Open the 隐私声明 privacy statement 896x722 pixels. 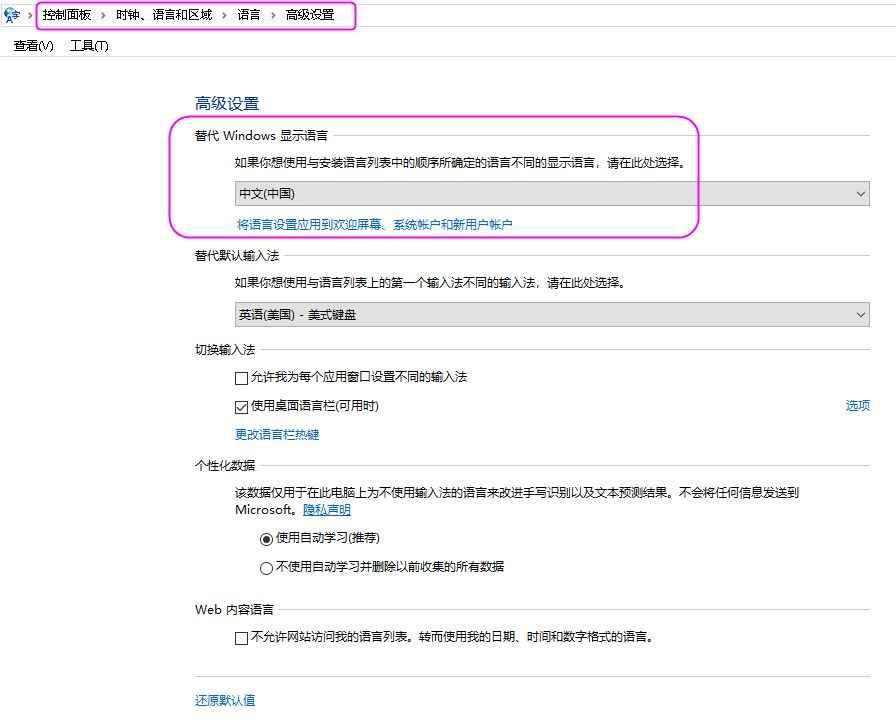click(326, 510)
